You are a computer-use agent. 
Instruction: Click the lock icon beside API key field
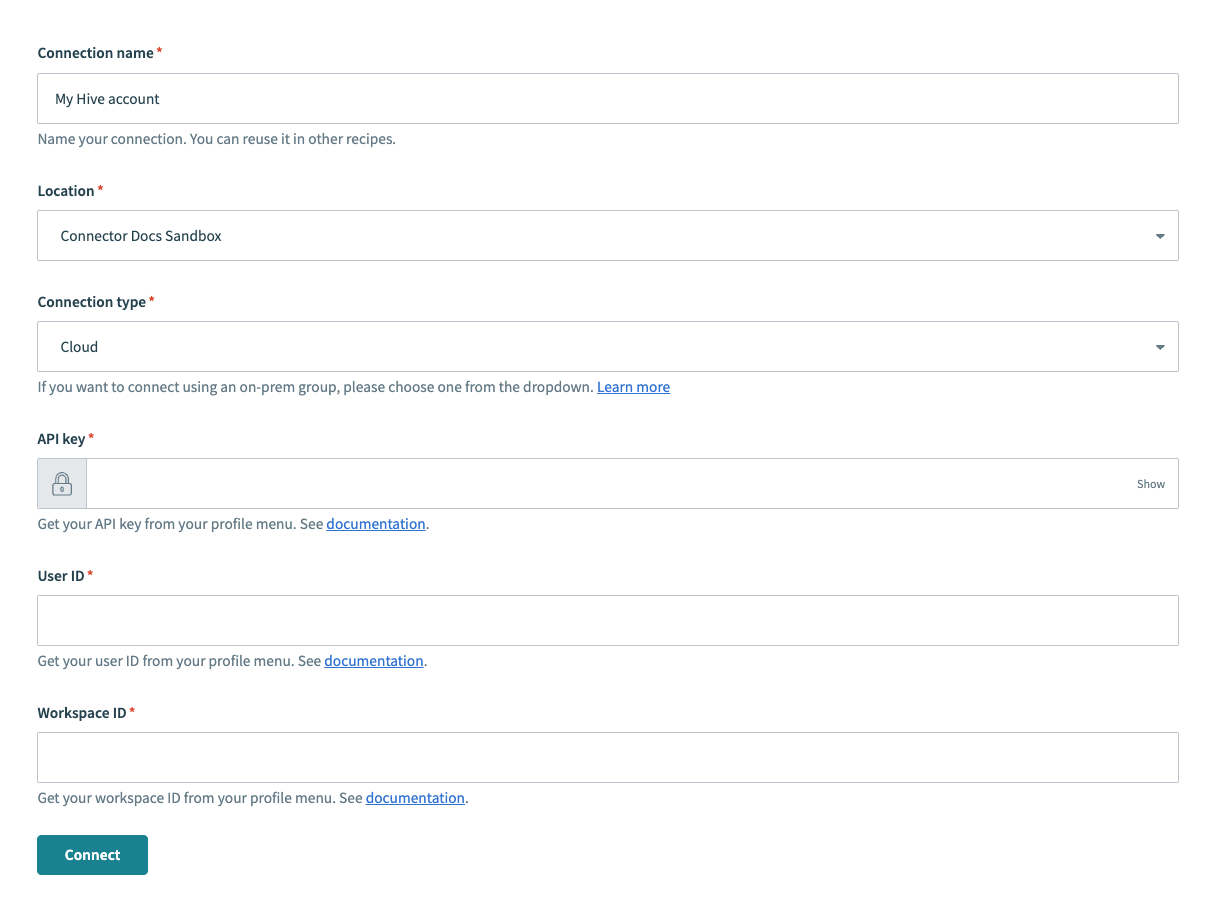(62, 484)
